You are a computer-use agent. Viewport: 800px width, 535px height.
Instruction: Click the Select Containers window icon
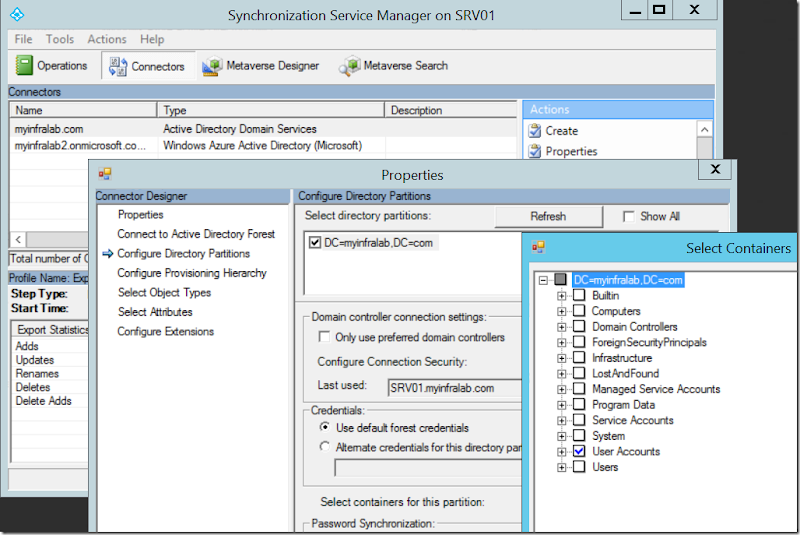[538, 248]
